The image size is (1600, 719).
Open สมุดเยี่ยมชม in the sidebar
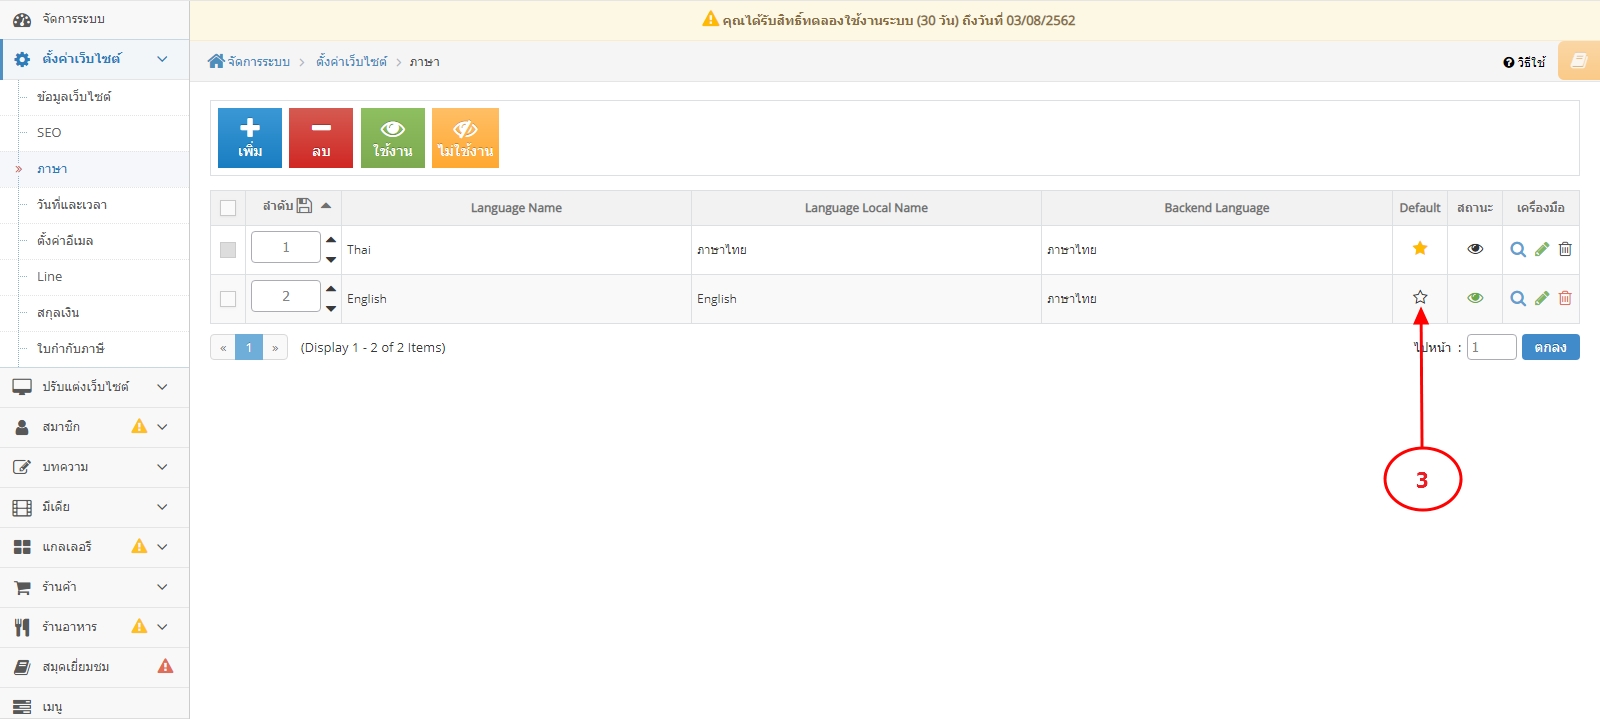tap(95, 667)
